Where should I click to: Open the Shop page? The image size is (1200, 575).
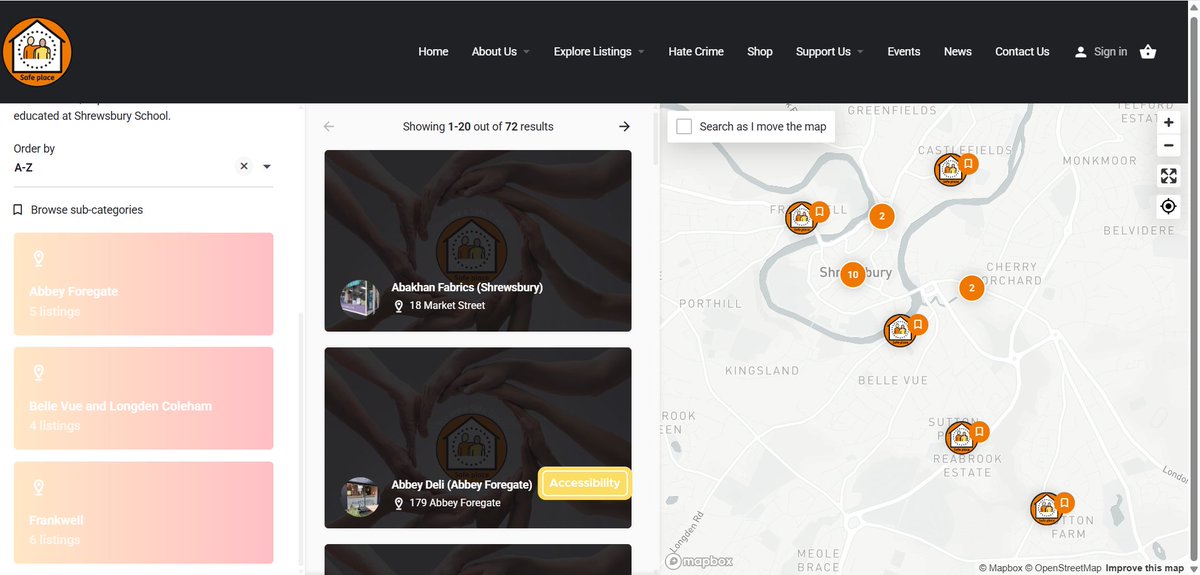pyautogui.click(x=760, y=52)
